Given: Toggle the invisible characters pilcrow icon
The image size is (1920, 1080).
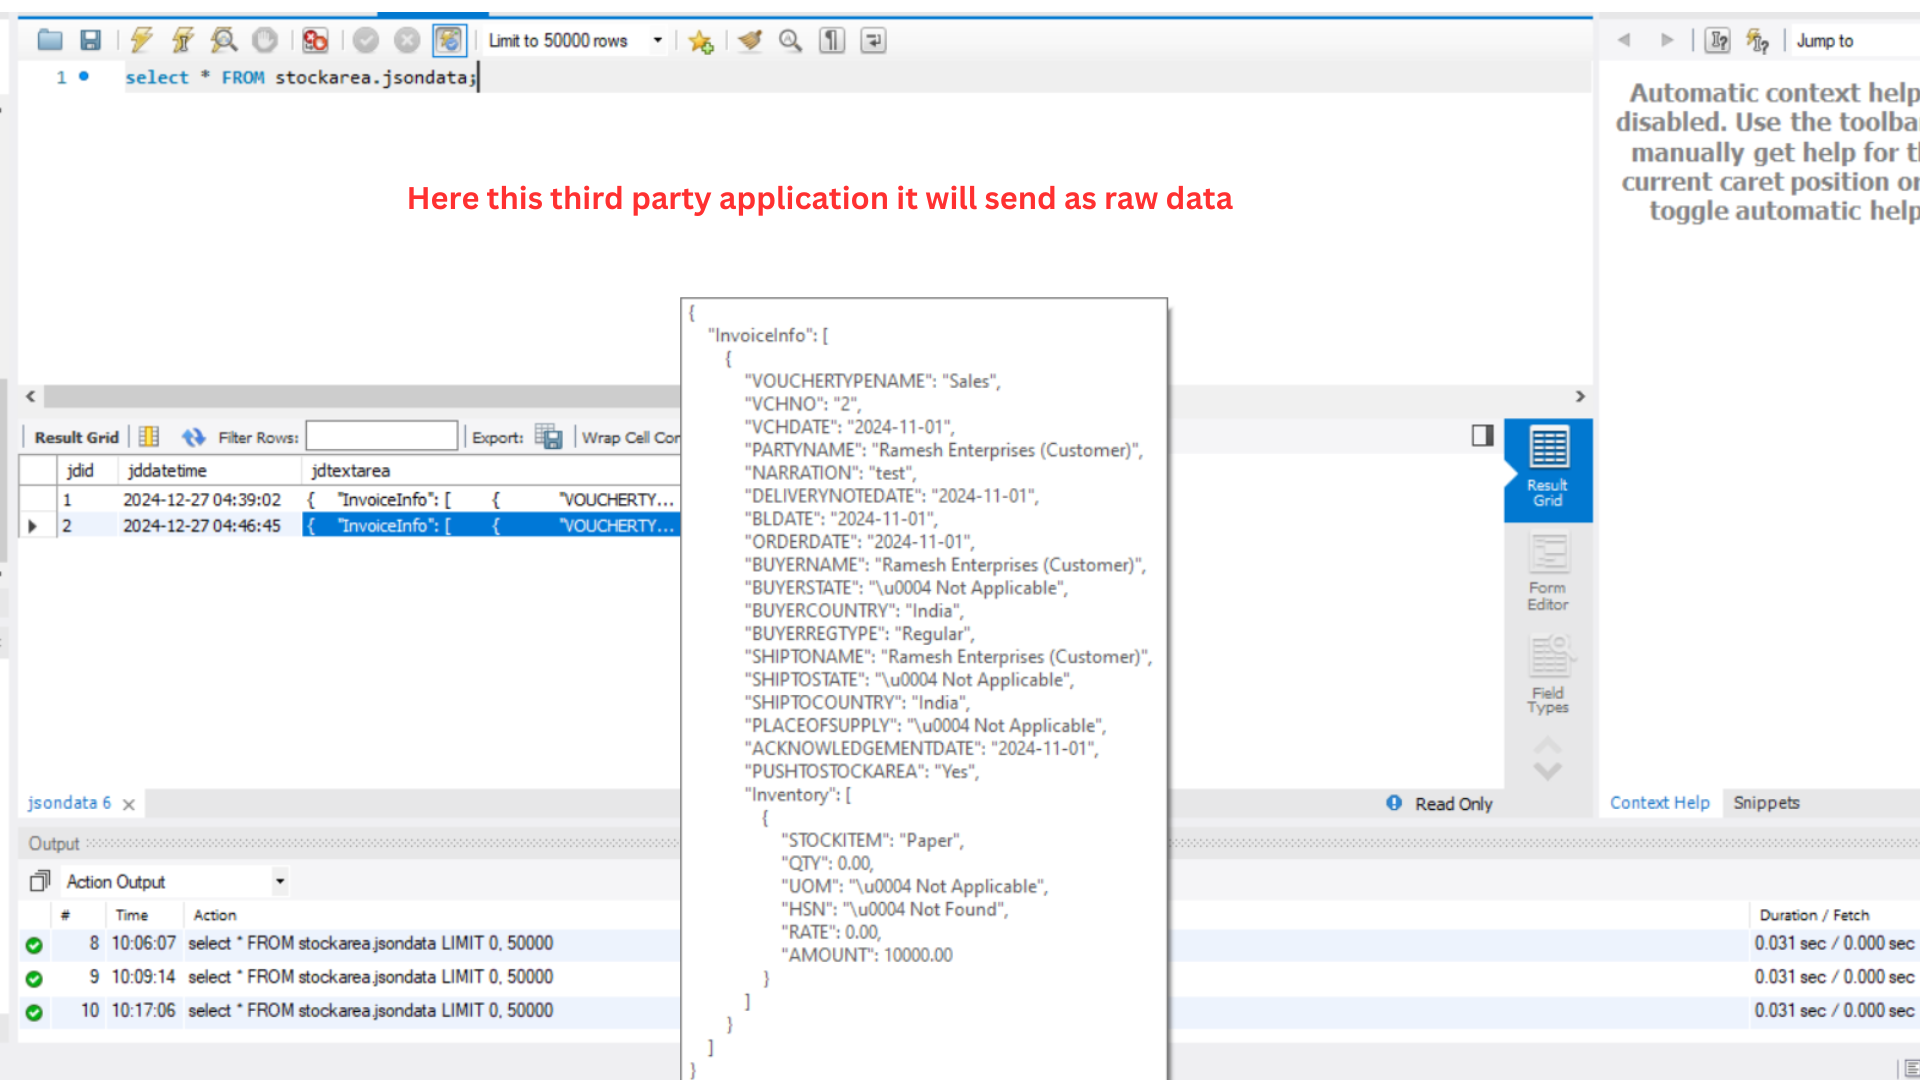Looking at the screenshot, I should (x=832, y=41).
